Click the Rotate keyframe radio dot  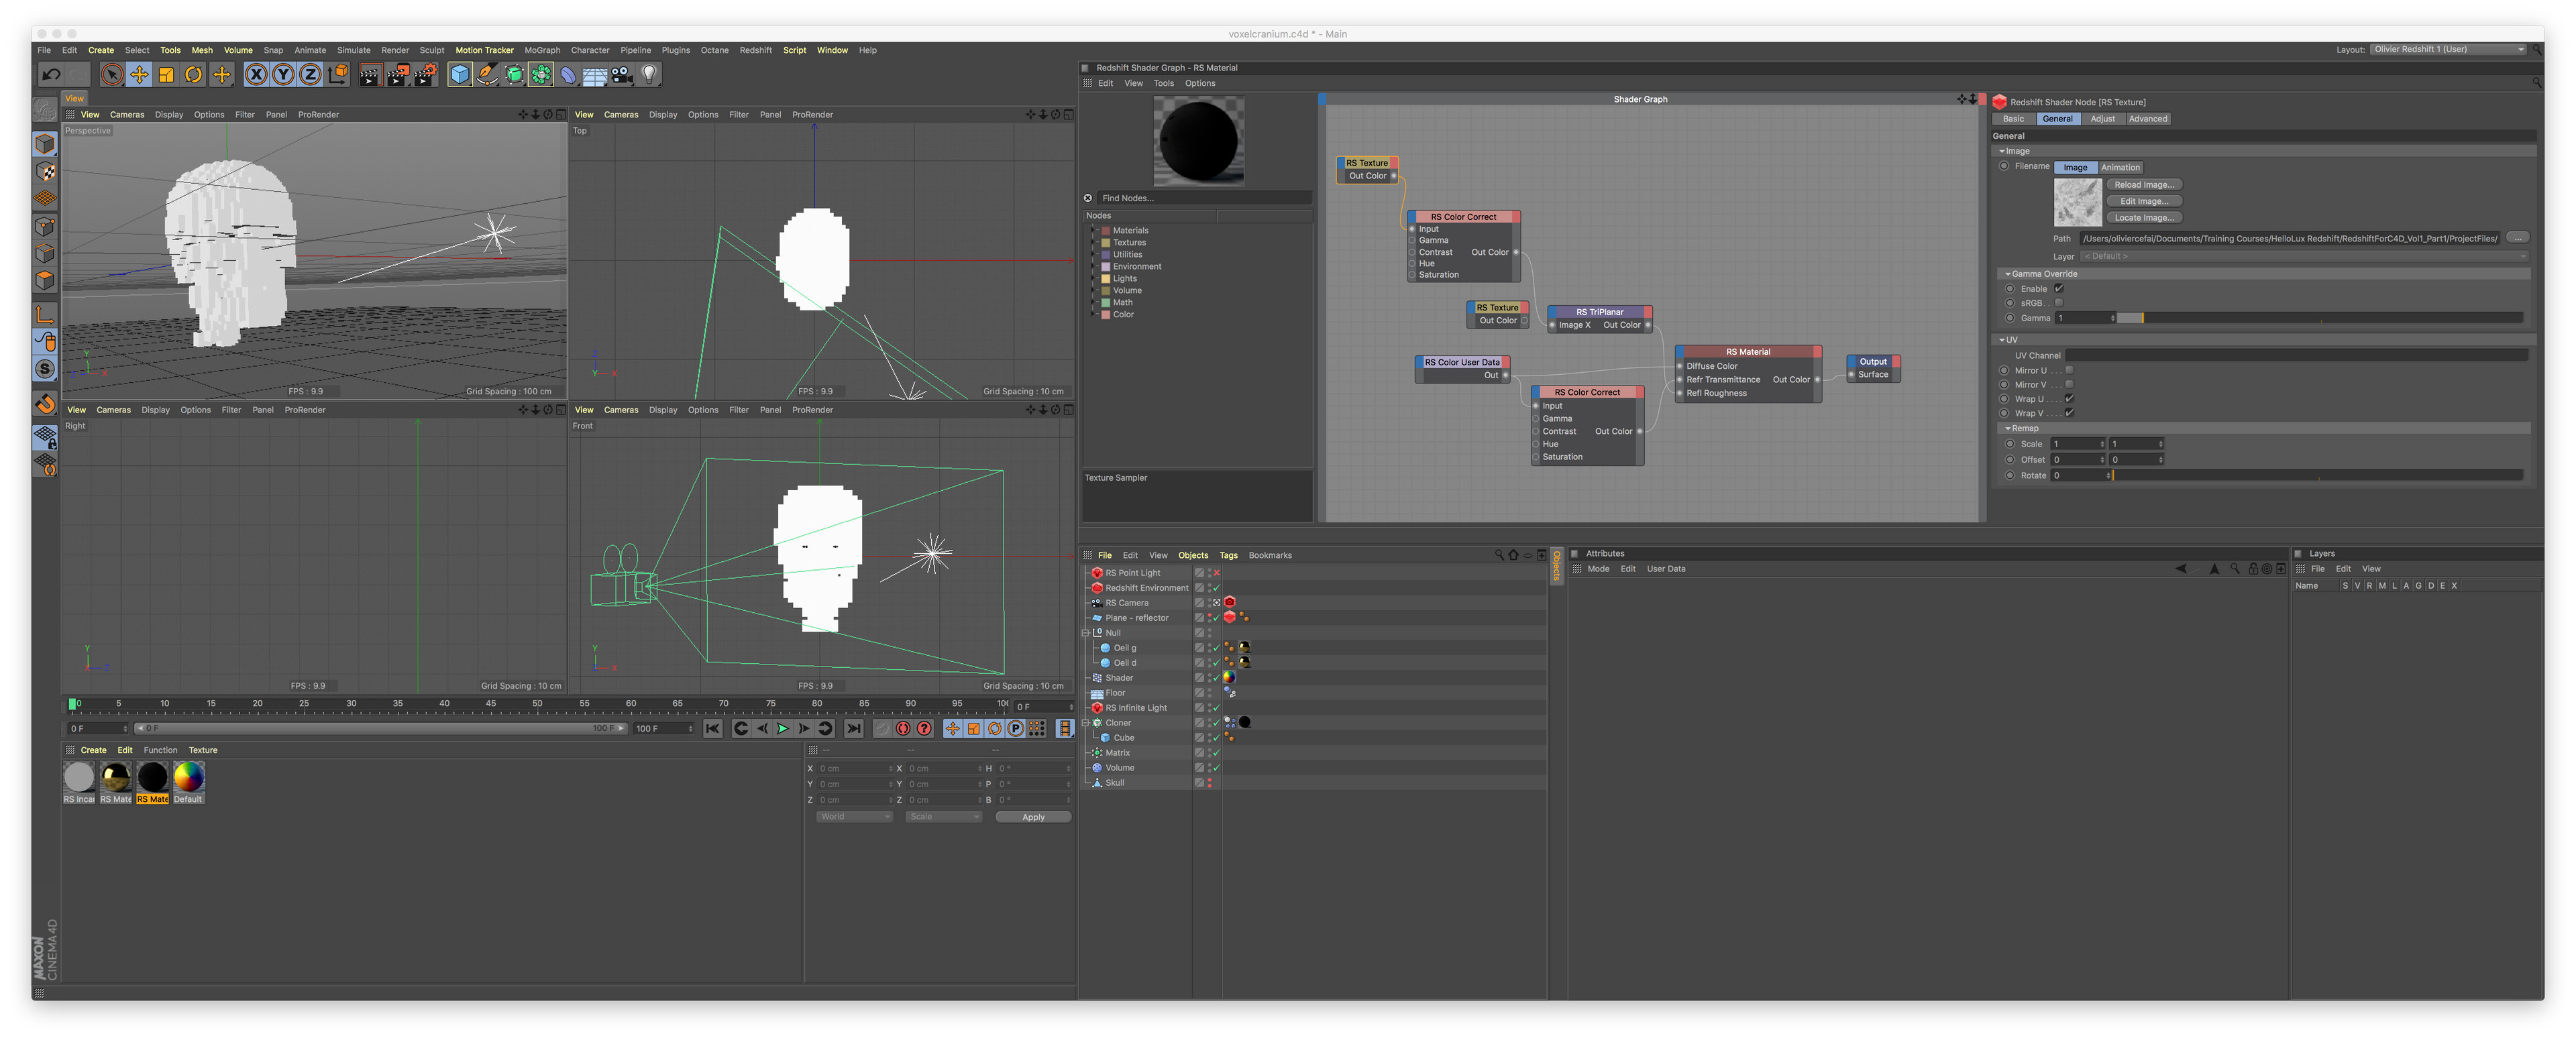pos(2010,475)
